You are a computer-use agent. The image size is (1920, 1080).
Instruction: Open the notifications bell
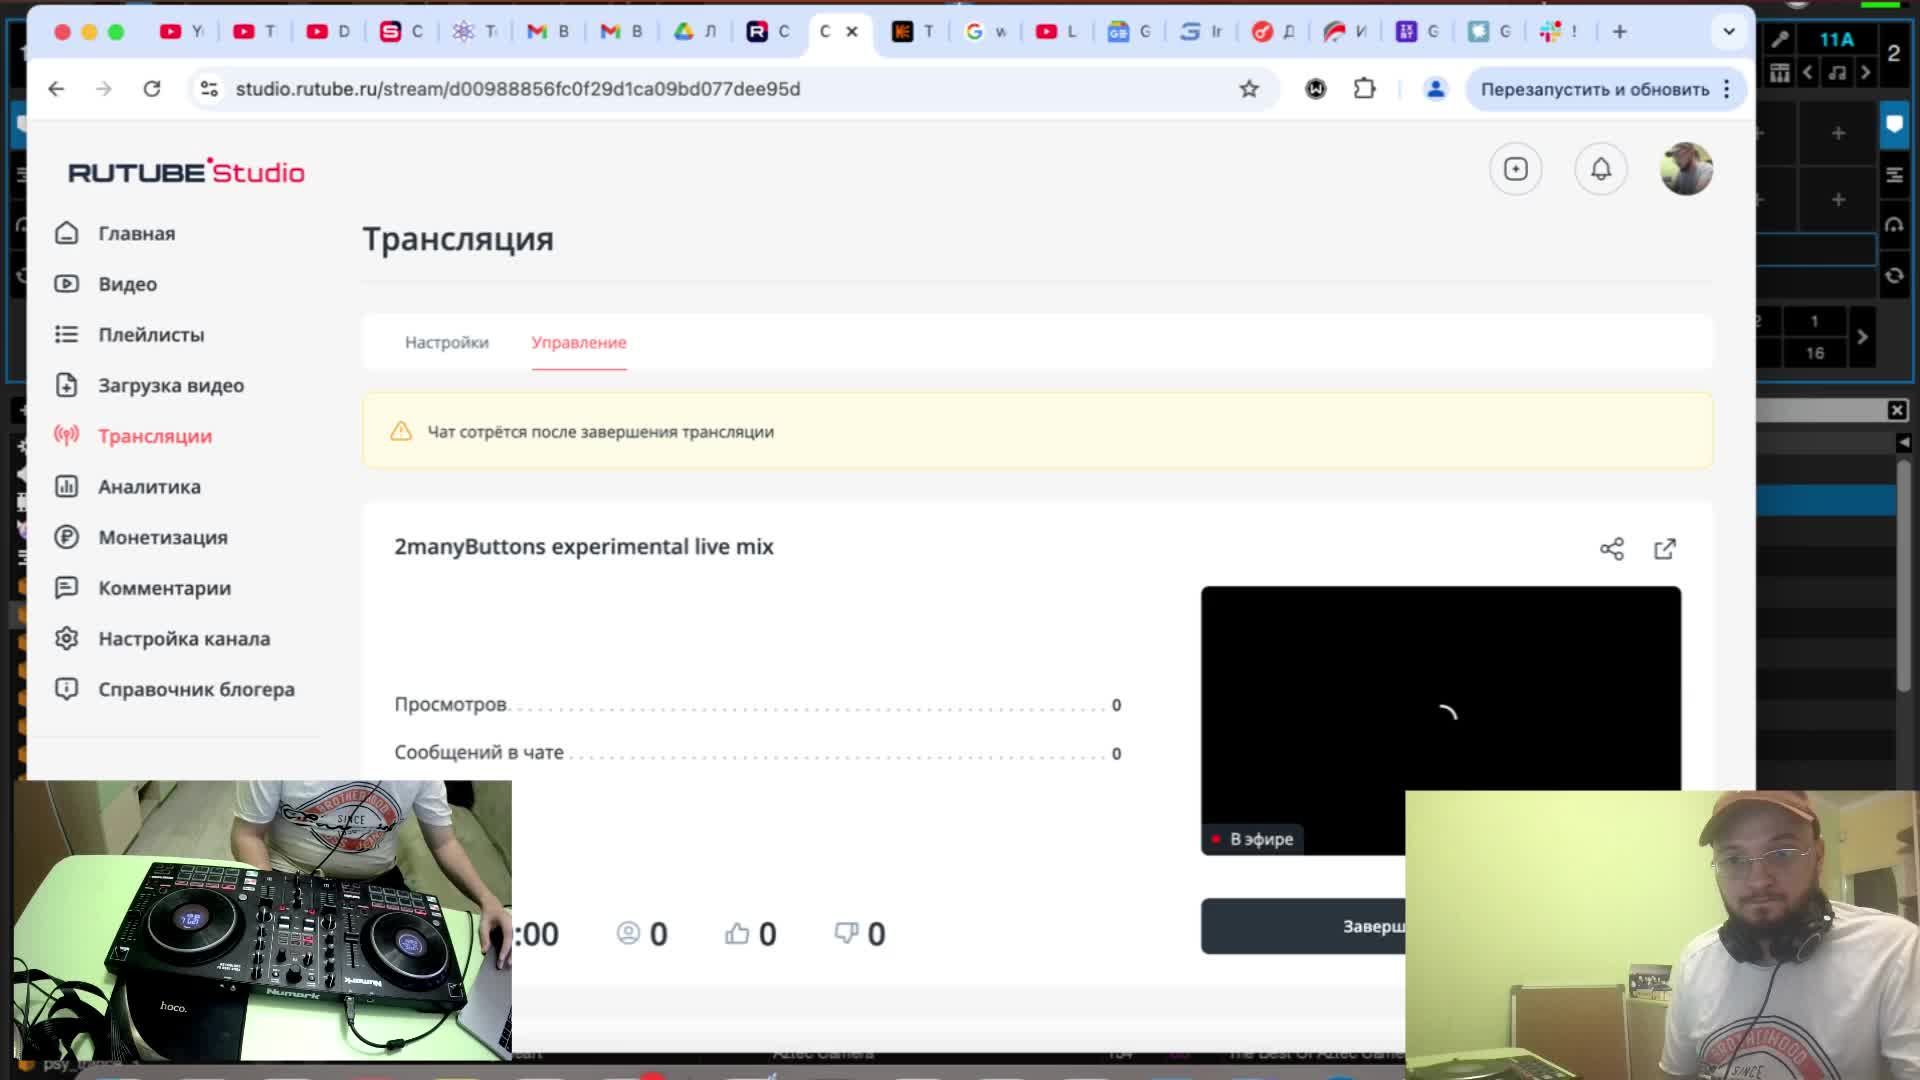click(x=1600, y=169)
